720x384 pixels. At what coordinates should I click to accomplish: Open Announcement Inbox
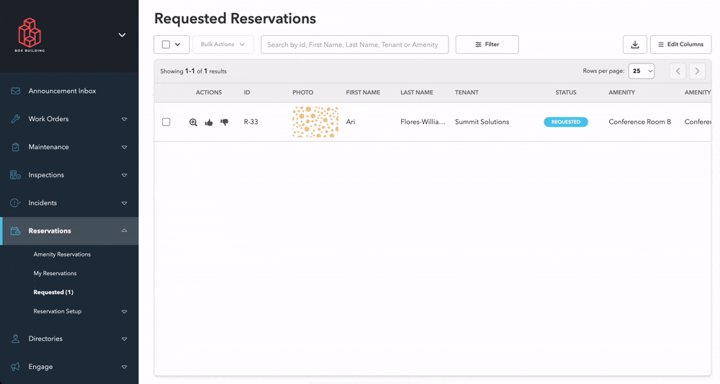click(62, 91)
